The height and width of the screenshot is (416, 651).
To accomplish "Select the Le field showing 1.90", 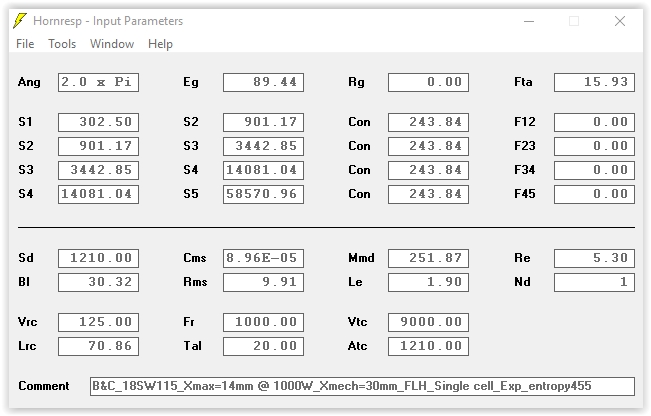I will pos(428,282).
